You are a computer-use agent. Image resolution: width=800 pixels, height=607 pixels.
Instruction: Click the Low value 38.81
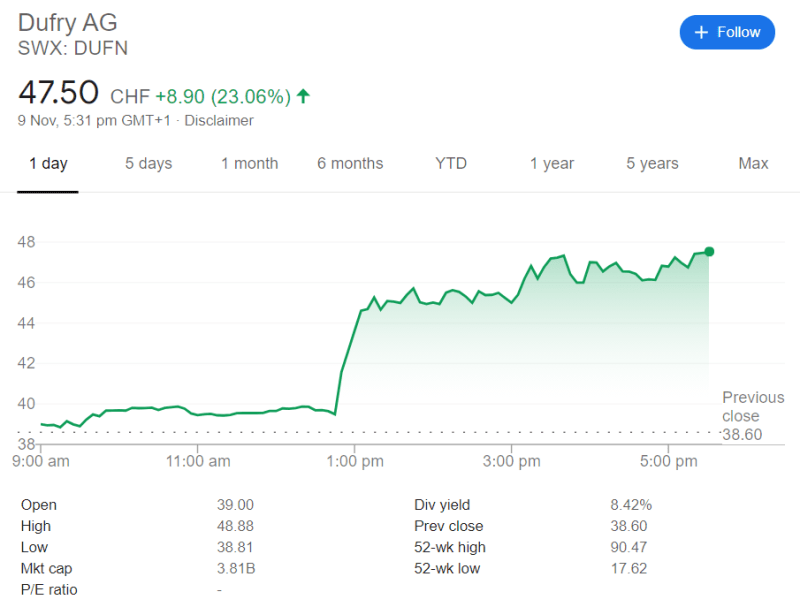235,547
